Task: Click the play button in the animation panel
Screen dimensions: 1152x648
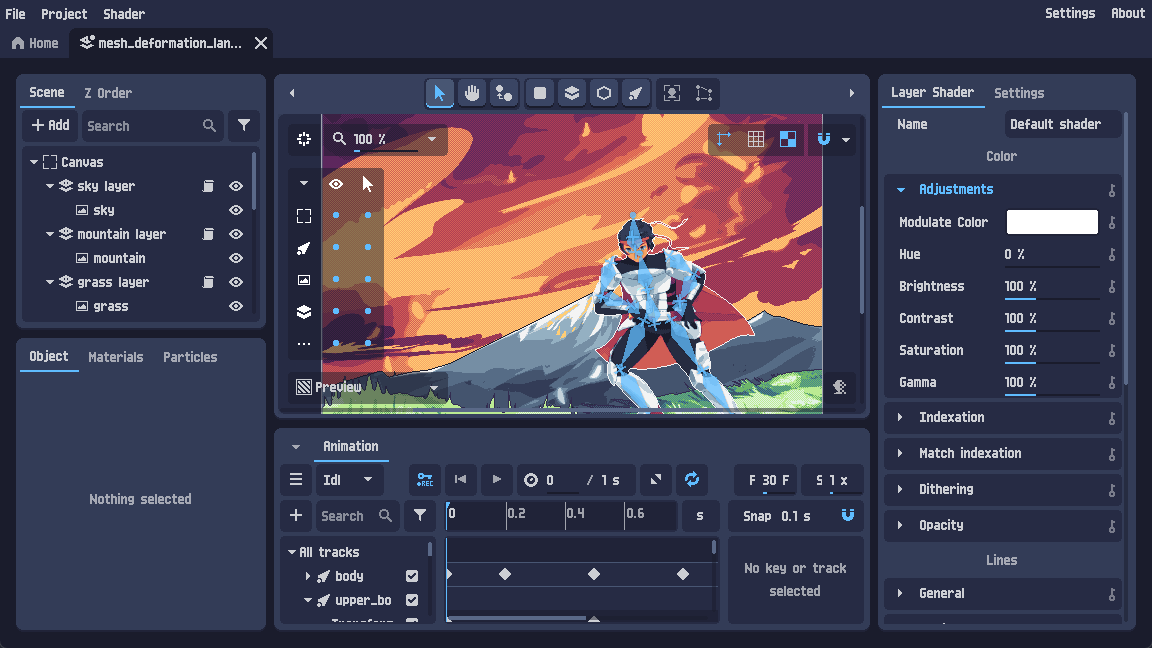Action: pyautogui.click(x=497, y=480)
